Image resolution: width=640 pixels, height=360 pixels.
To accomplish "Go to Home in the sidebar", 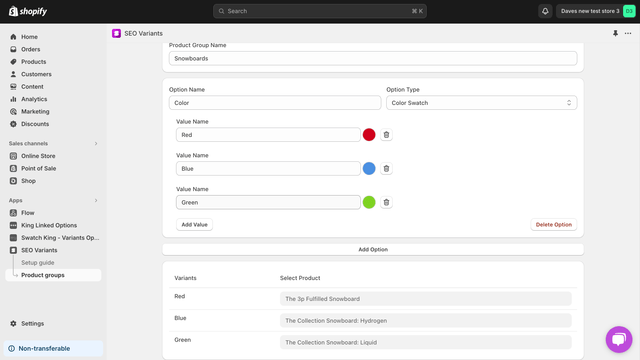I will [29, 37].
